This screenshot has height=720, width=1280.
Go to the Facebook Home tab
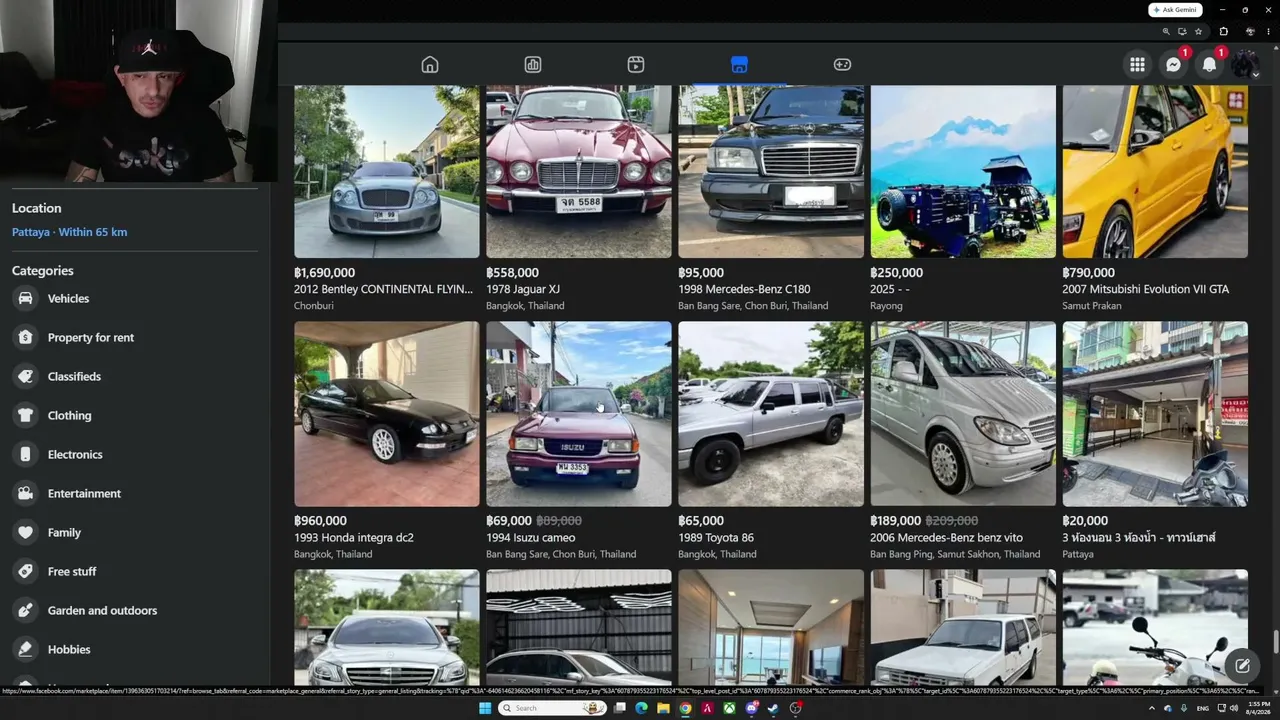pos(430,65)
